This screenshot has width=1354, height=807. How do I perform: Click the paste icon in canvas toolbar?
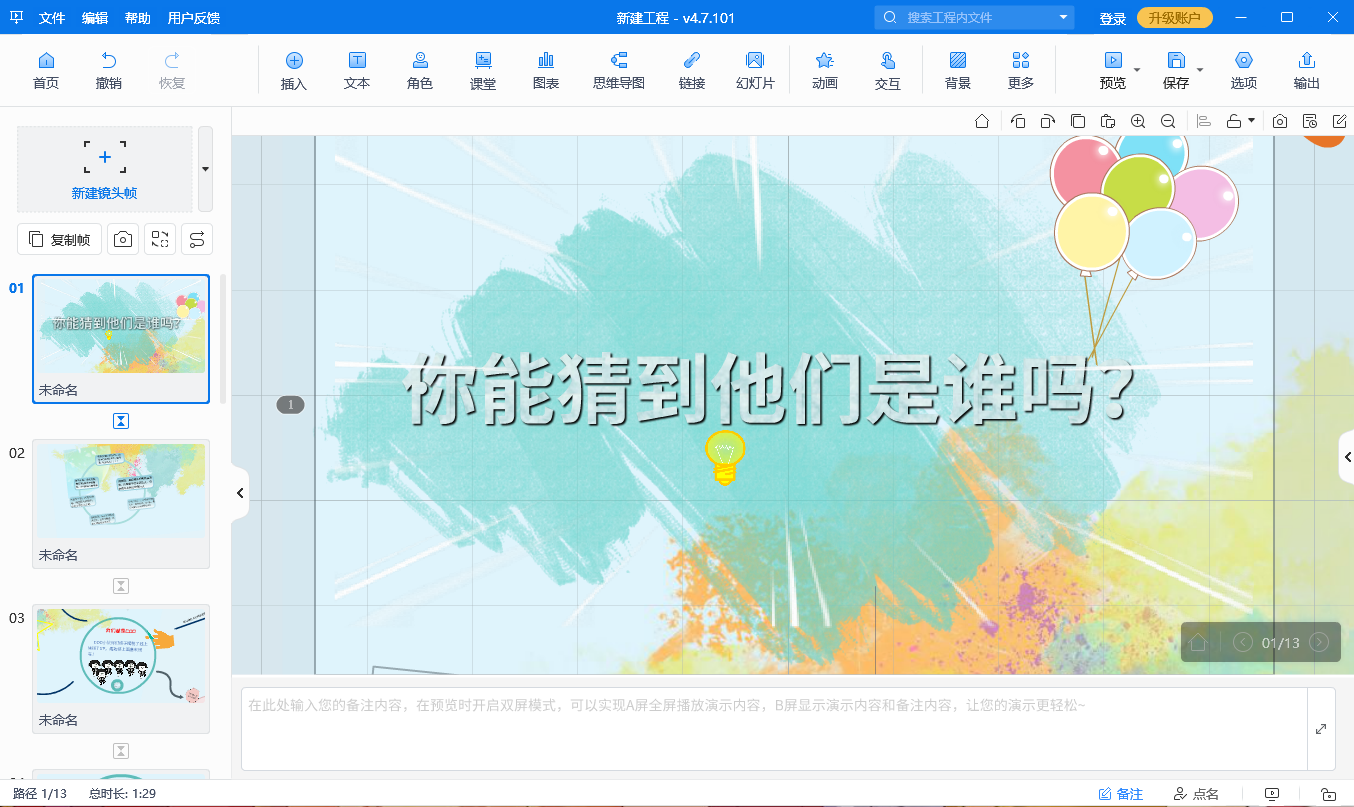(x=1107, y=121)
